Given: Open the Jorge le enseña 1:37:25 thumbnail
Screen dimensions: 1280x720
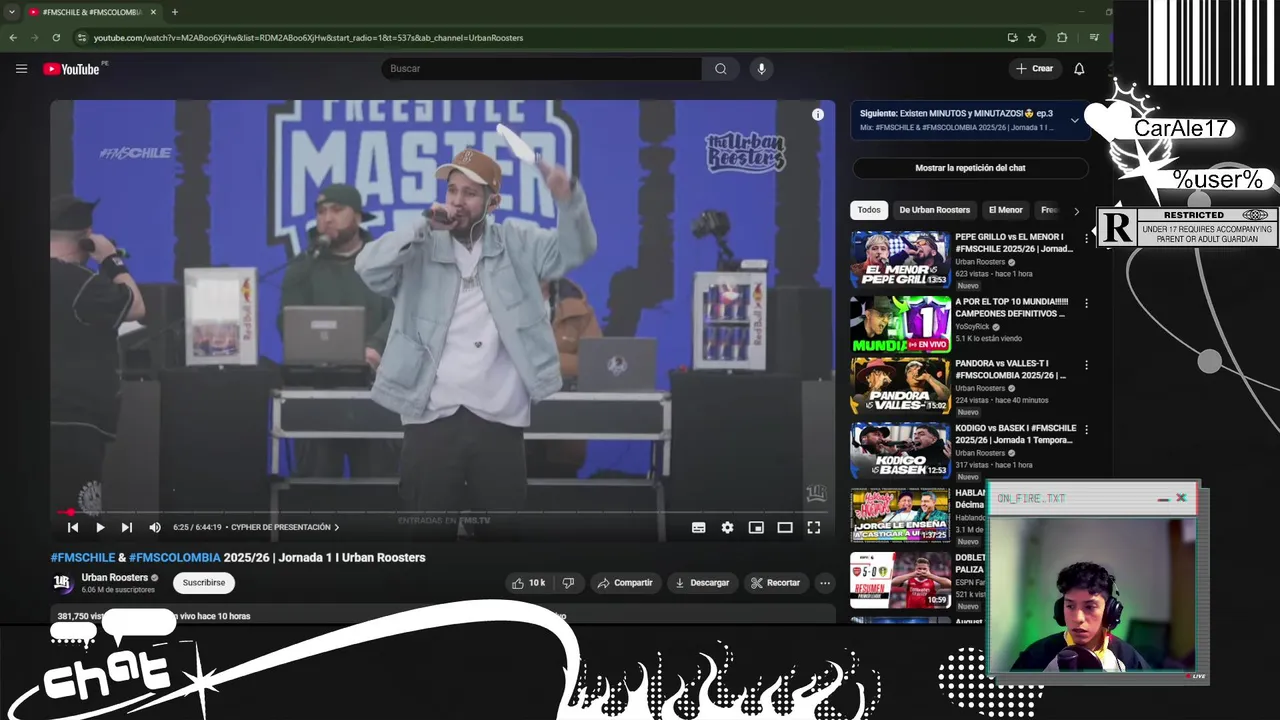Looking at the screenshot, I should pos(900,515).
